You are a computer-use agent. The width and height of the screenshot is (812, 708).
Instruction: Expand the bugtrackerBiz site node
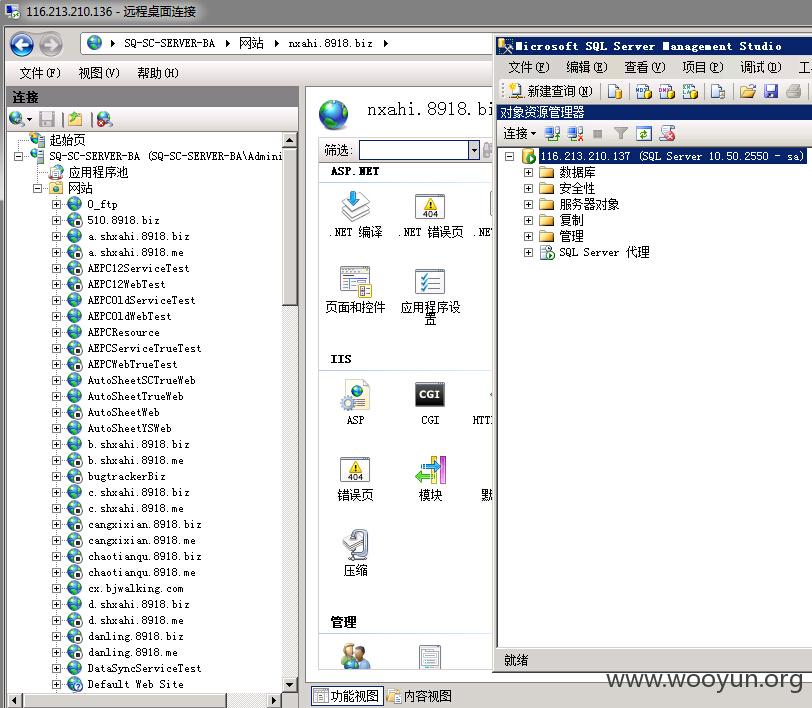click(56, 476)
